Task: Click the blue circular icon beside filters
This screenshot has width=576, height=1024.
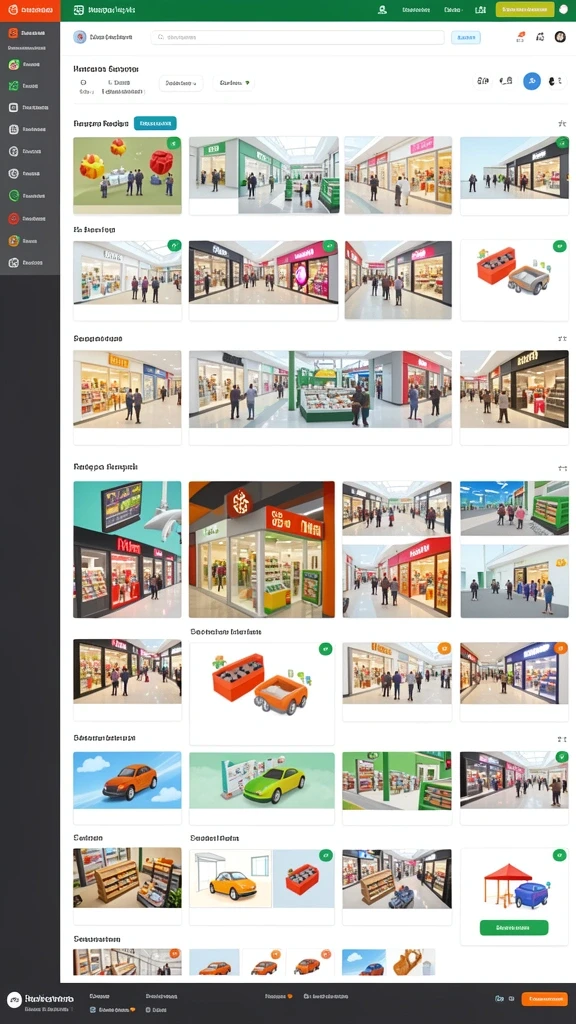Action: click(x=532, y=81)
